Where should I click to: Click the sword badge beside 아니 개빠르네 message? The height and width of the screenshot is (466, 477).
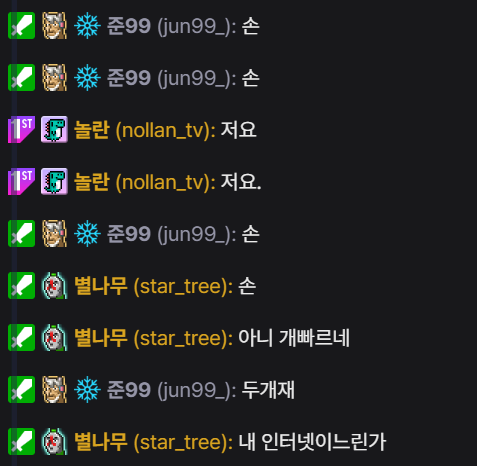click(x=21, y=337)
